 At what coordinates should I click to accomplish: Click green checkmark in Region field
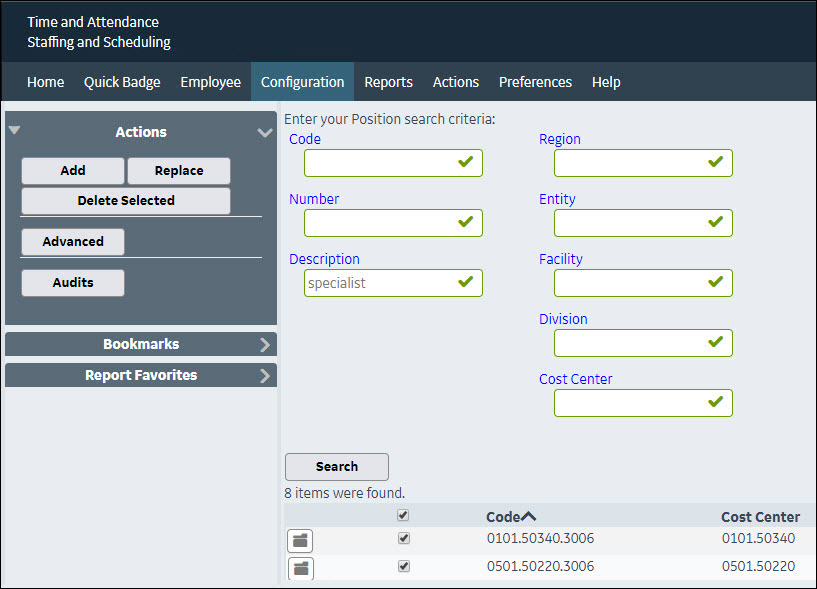point(715,162)
